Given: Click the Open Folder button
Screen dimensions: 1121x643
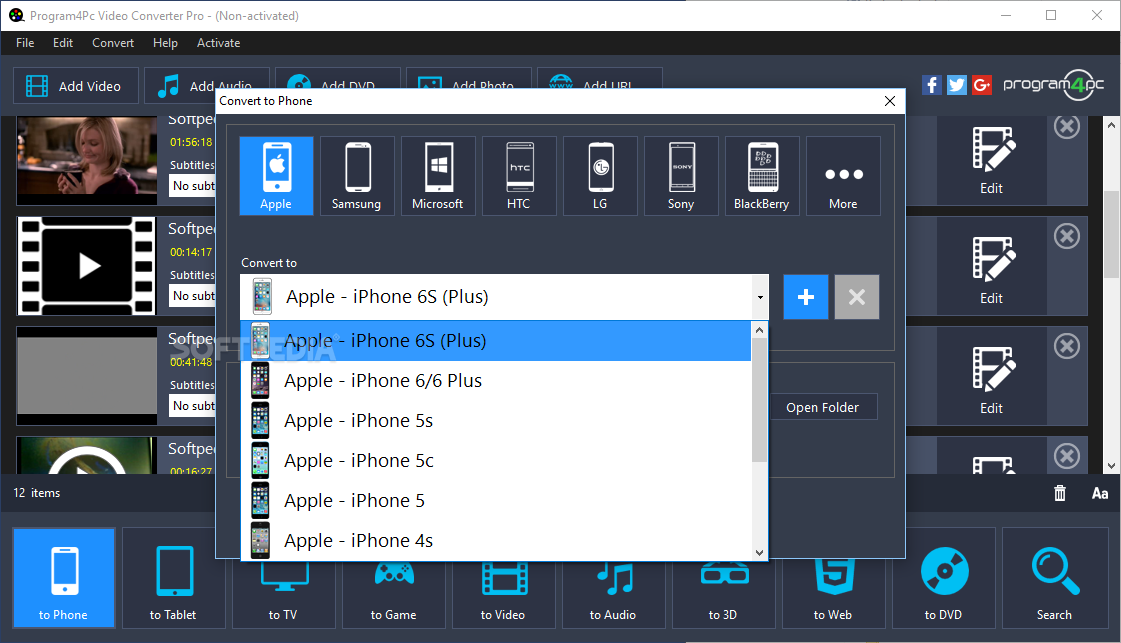Looking at the screenshot, I should click(823, 407).
